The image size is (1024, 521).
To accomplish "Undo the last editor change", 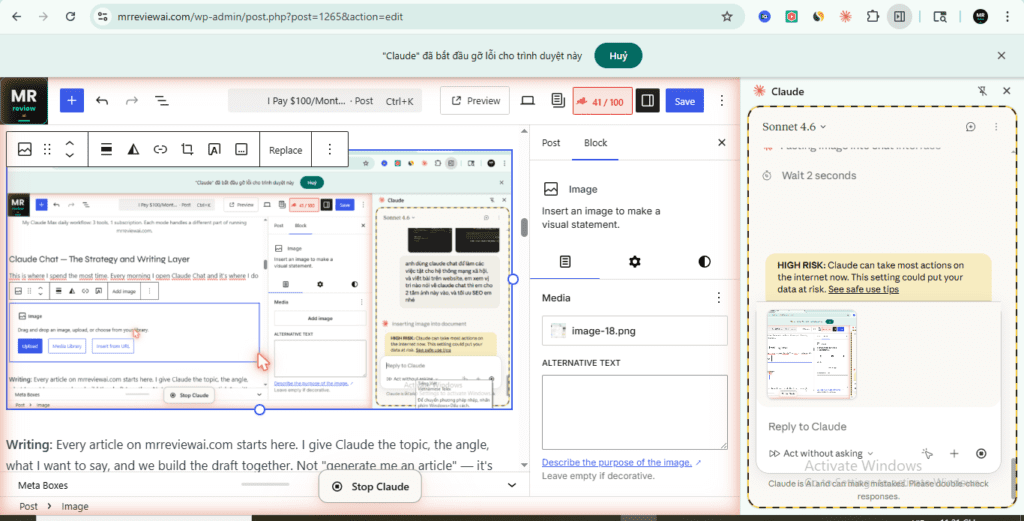I will (x=102, y=101).
